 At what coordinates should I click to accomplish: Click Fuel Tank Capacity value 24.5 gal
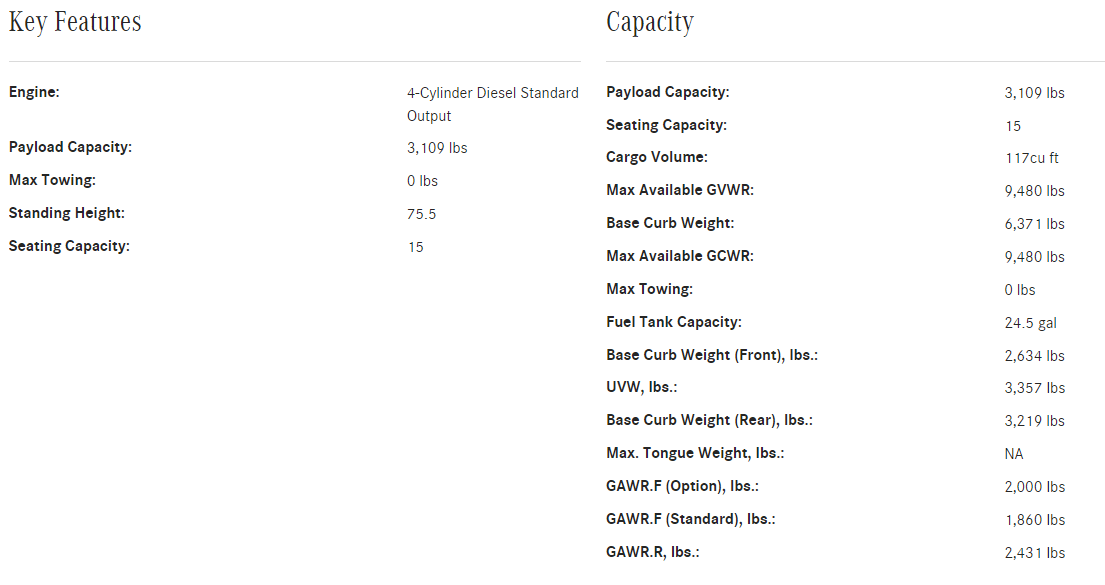[x=1030, y=323]
